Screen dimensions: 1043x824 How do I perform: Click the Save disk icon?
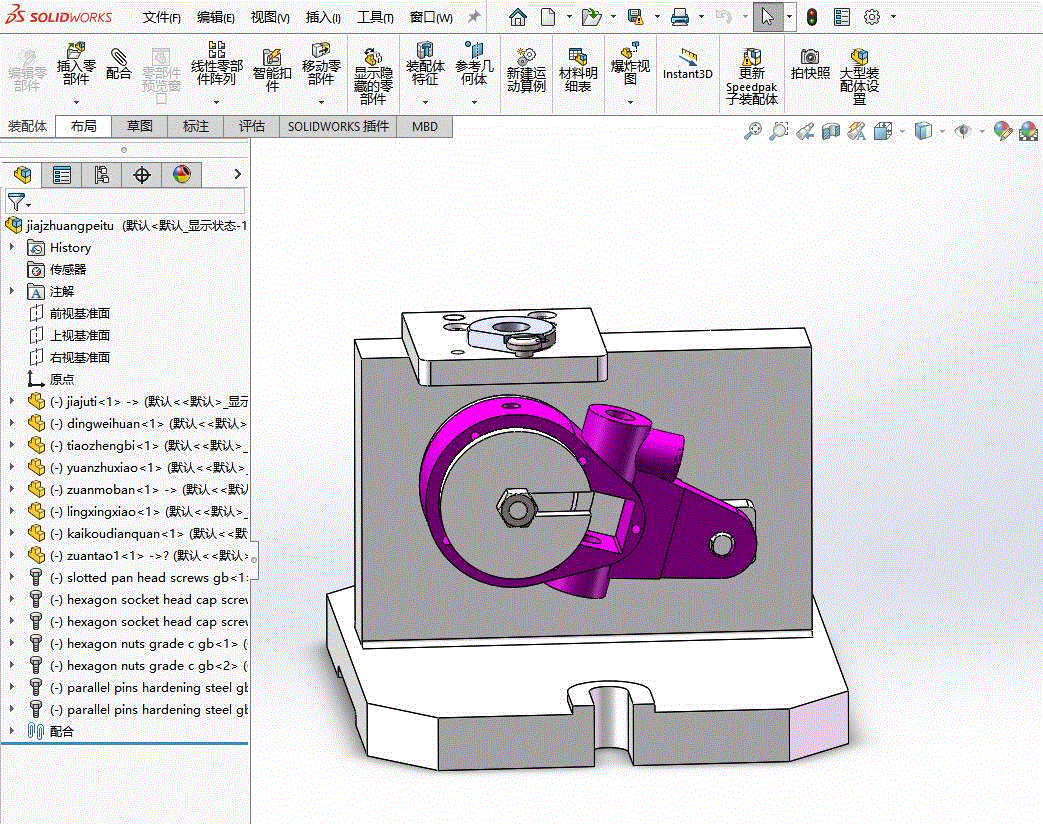point(636,17)
